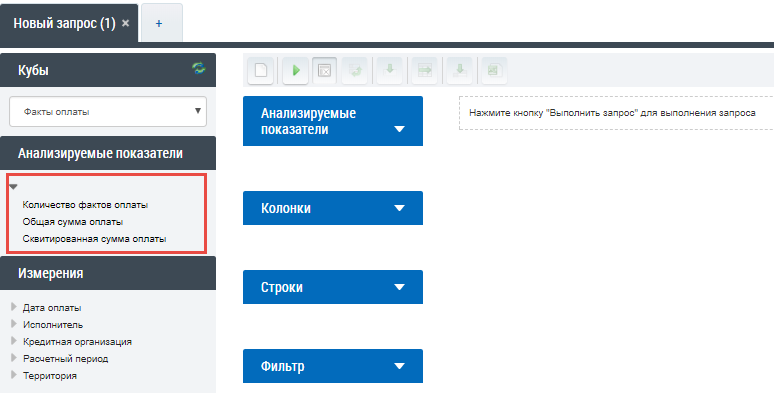Toggle hide-empty-cells table icon with X
Image resolution: width=774 pixels, height=403 pixels.
tap(324, 71)
